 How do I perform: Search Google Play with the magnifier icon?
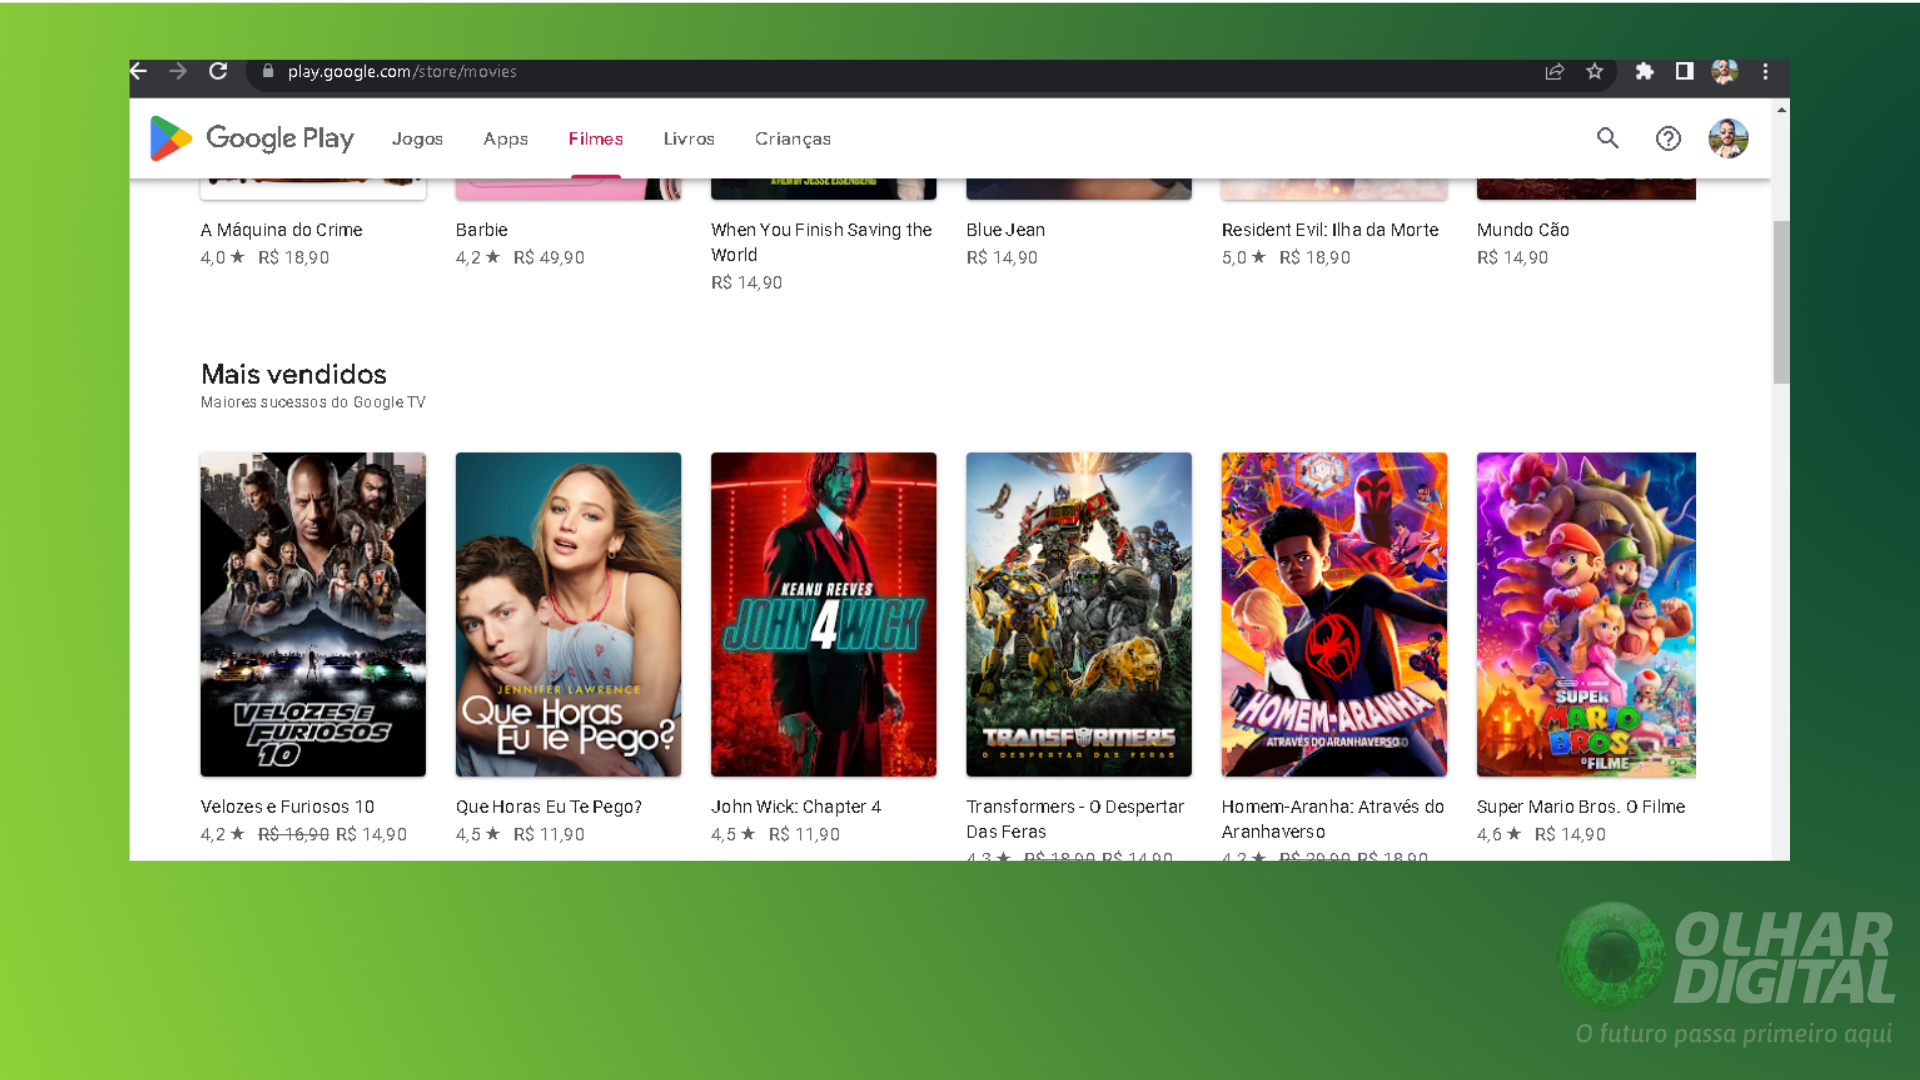tap(1608, 138)
